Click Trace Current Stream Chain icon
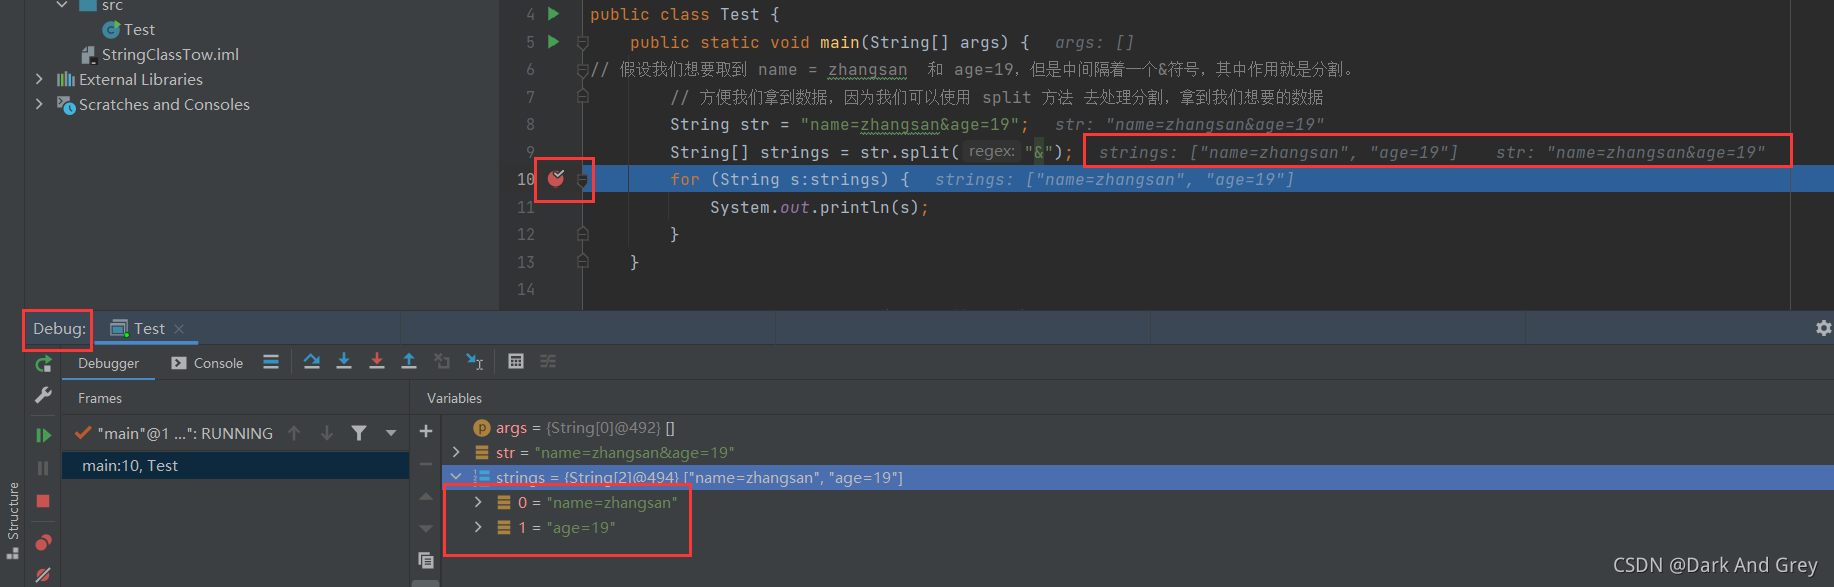The width and height of the screenshot is (1834, 587). 548,362
